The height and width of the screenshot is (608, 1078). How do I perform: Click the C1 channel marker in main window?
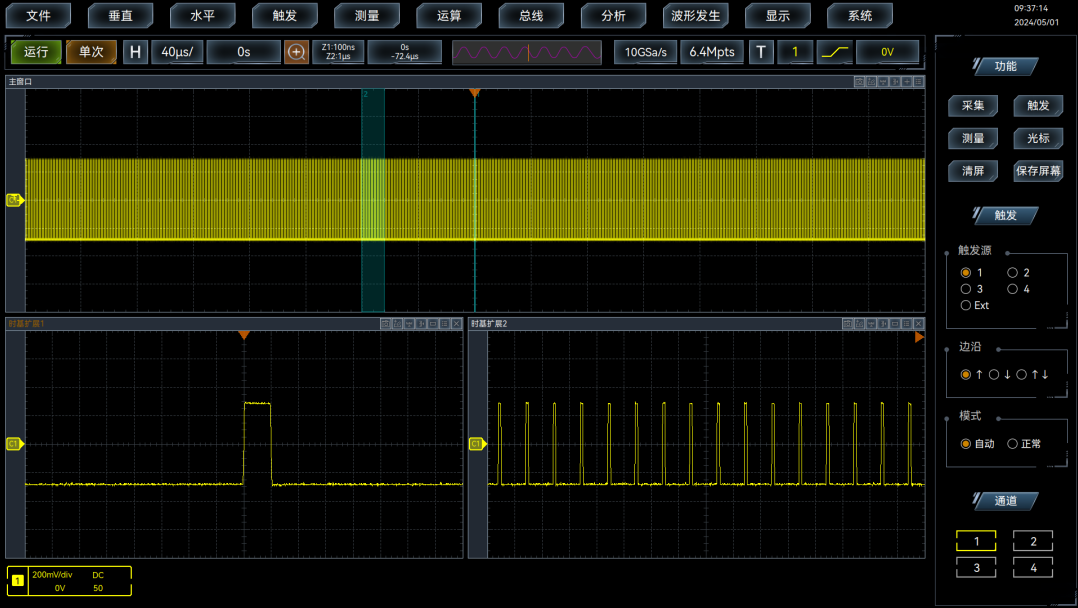pyautogui.click(x=15, y=200)
